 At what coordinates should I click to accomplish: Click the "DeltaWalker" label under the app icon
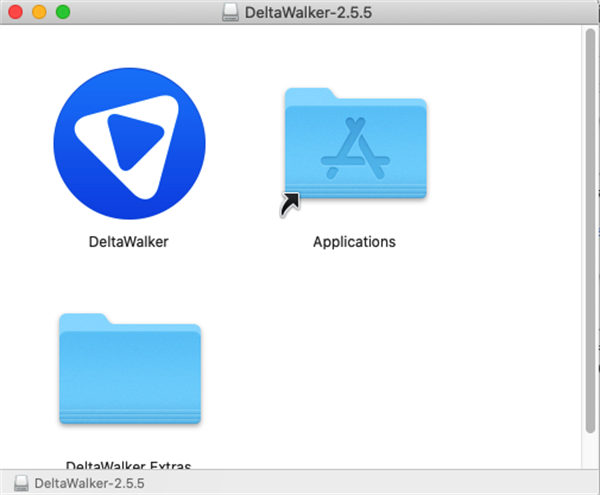129,242
